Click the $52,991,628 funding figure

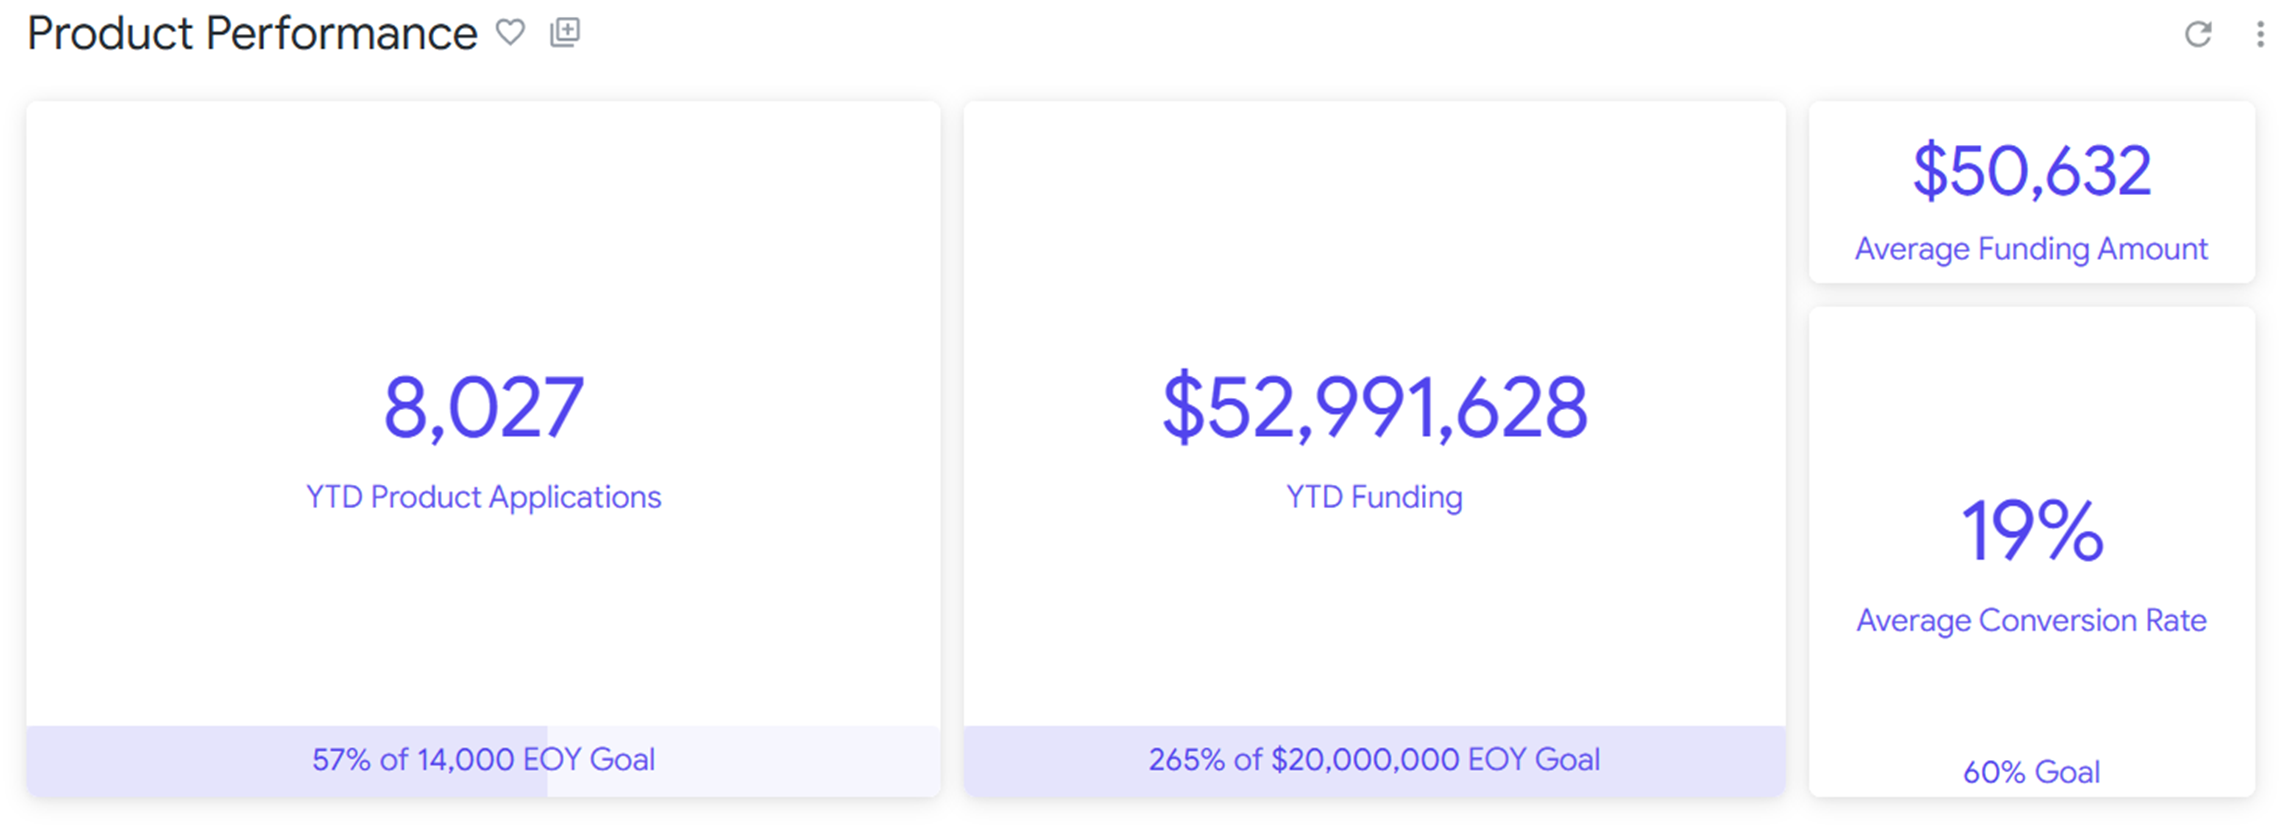point(1374,407)
